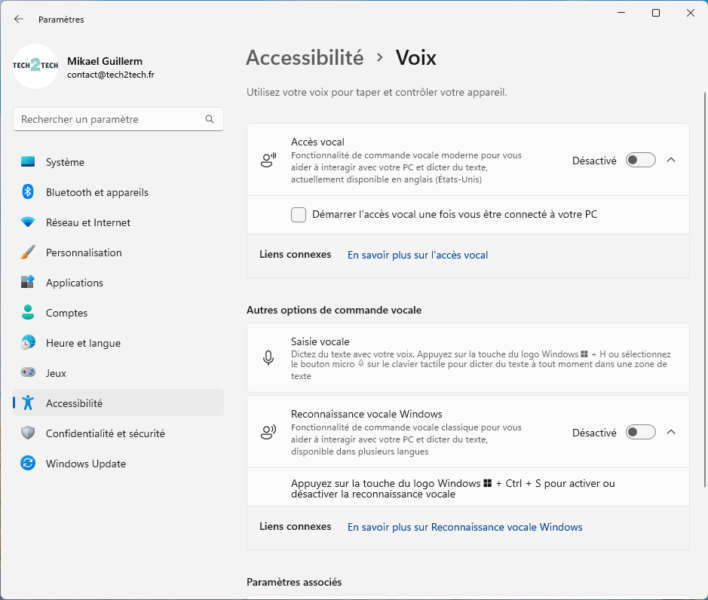Viewport: 708px width, 600px height.
Task: Open the Comptes settings page
Action: [x=66, y=313]
